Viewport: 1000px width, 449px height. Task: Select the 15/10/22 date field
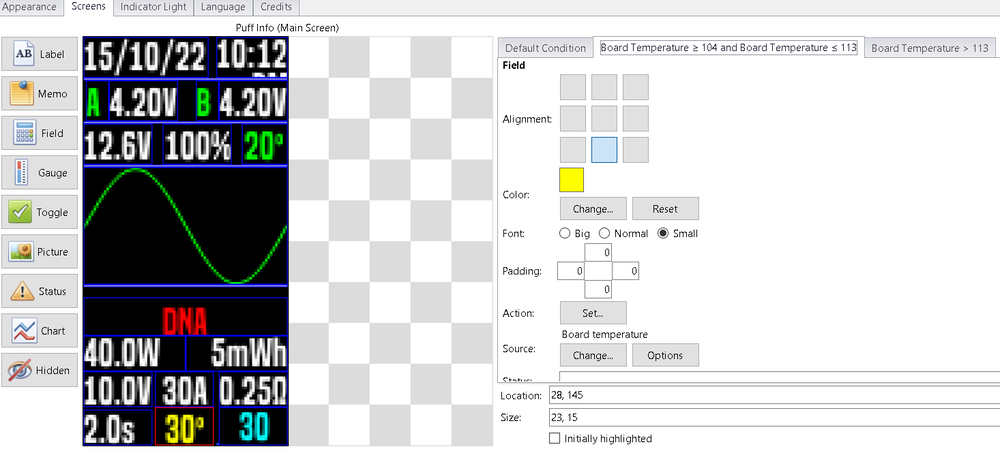point(146,58)
